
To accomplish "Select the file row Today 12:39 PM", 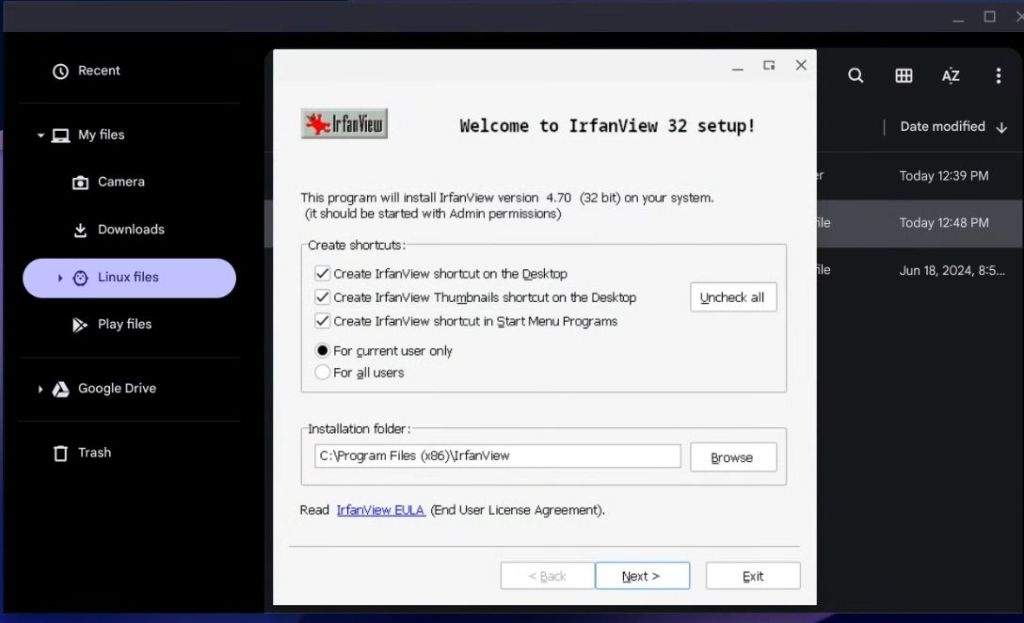I will click(920, 176).
